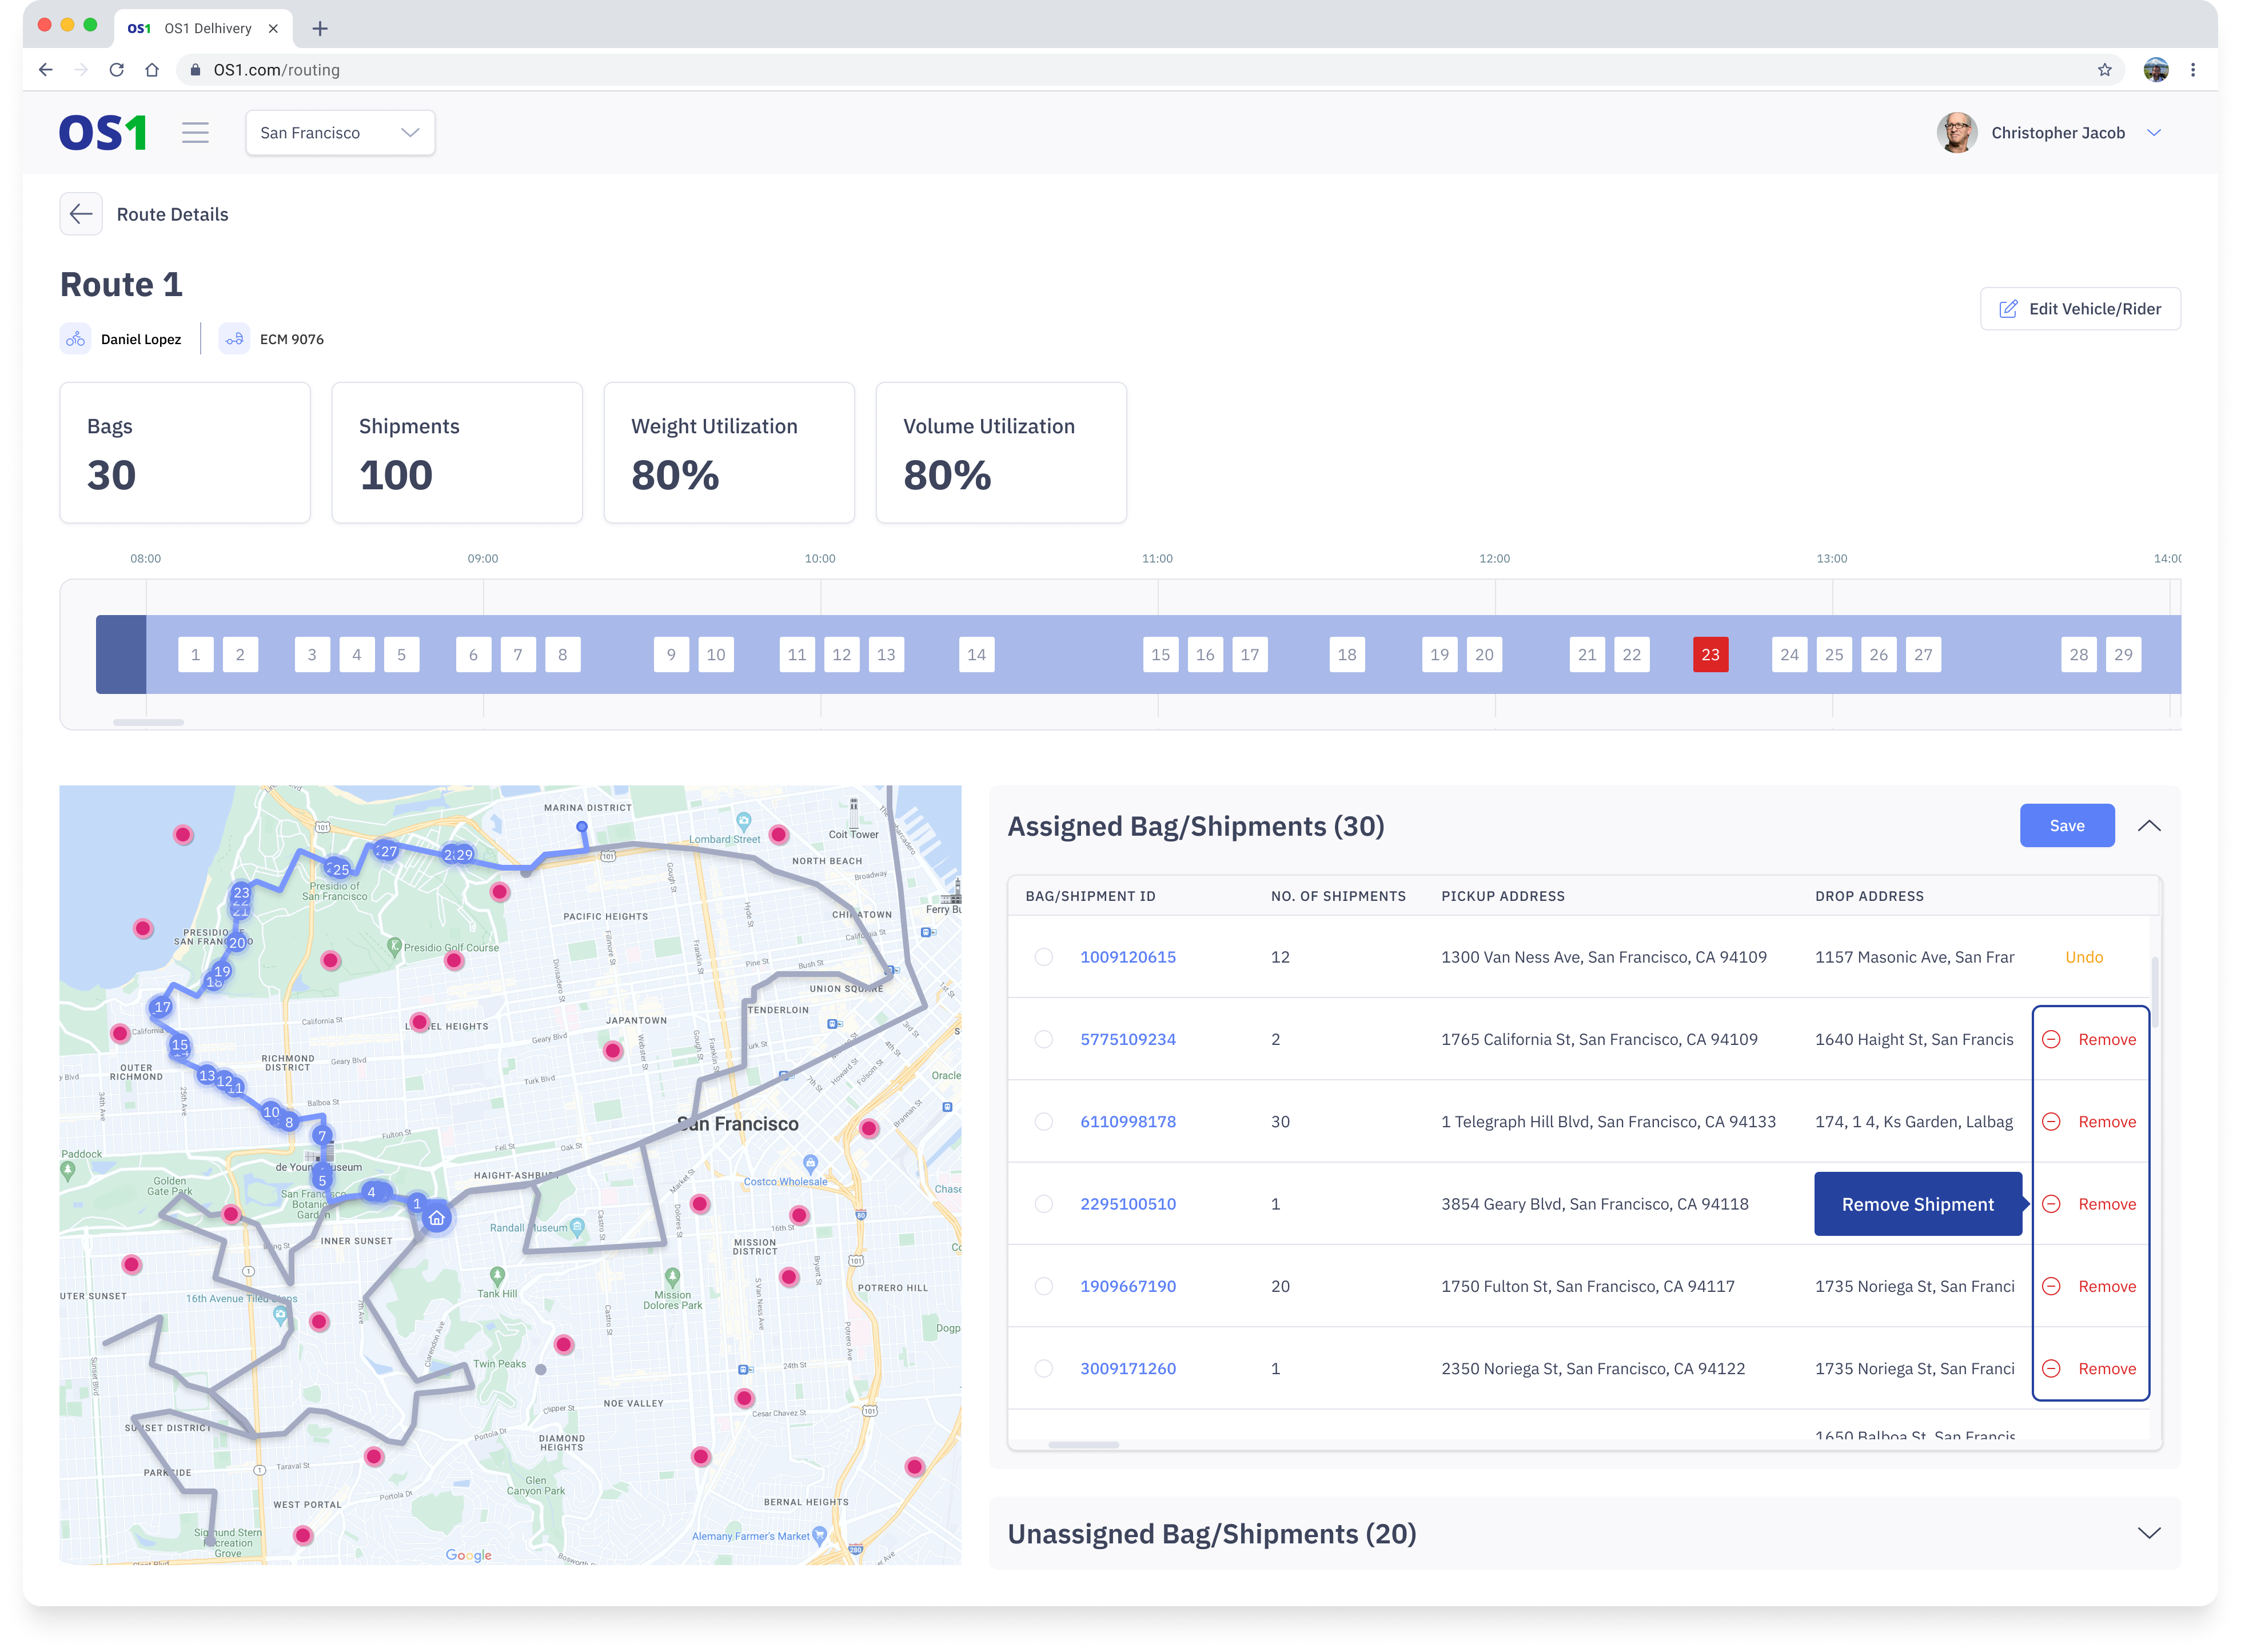Click the rider bicycle icon beside Daniel Lopez
Viewport: 2241px width, 1652px height.
pos(76,339)
